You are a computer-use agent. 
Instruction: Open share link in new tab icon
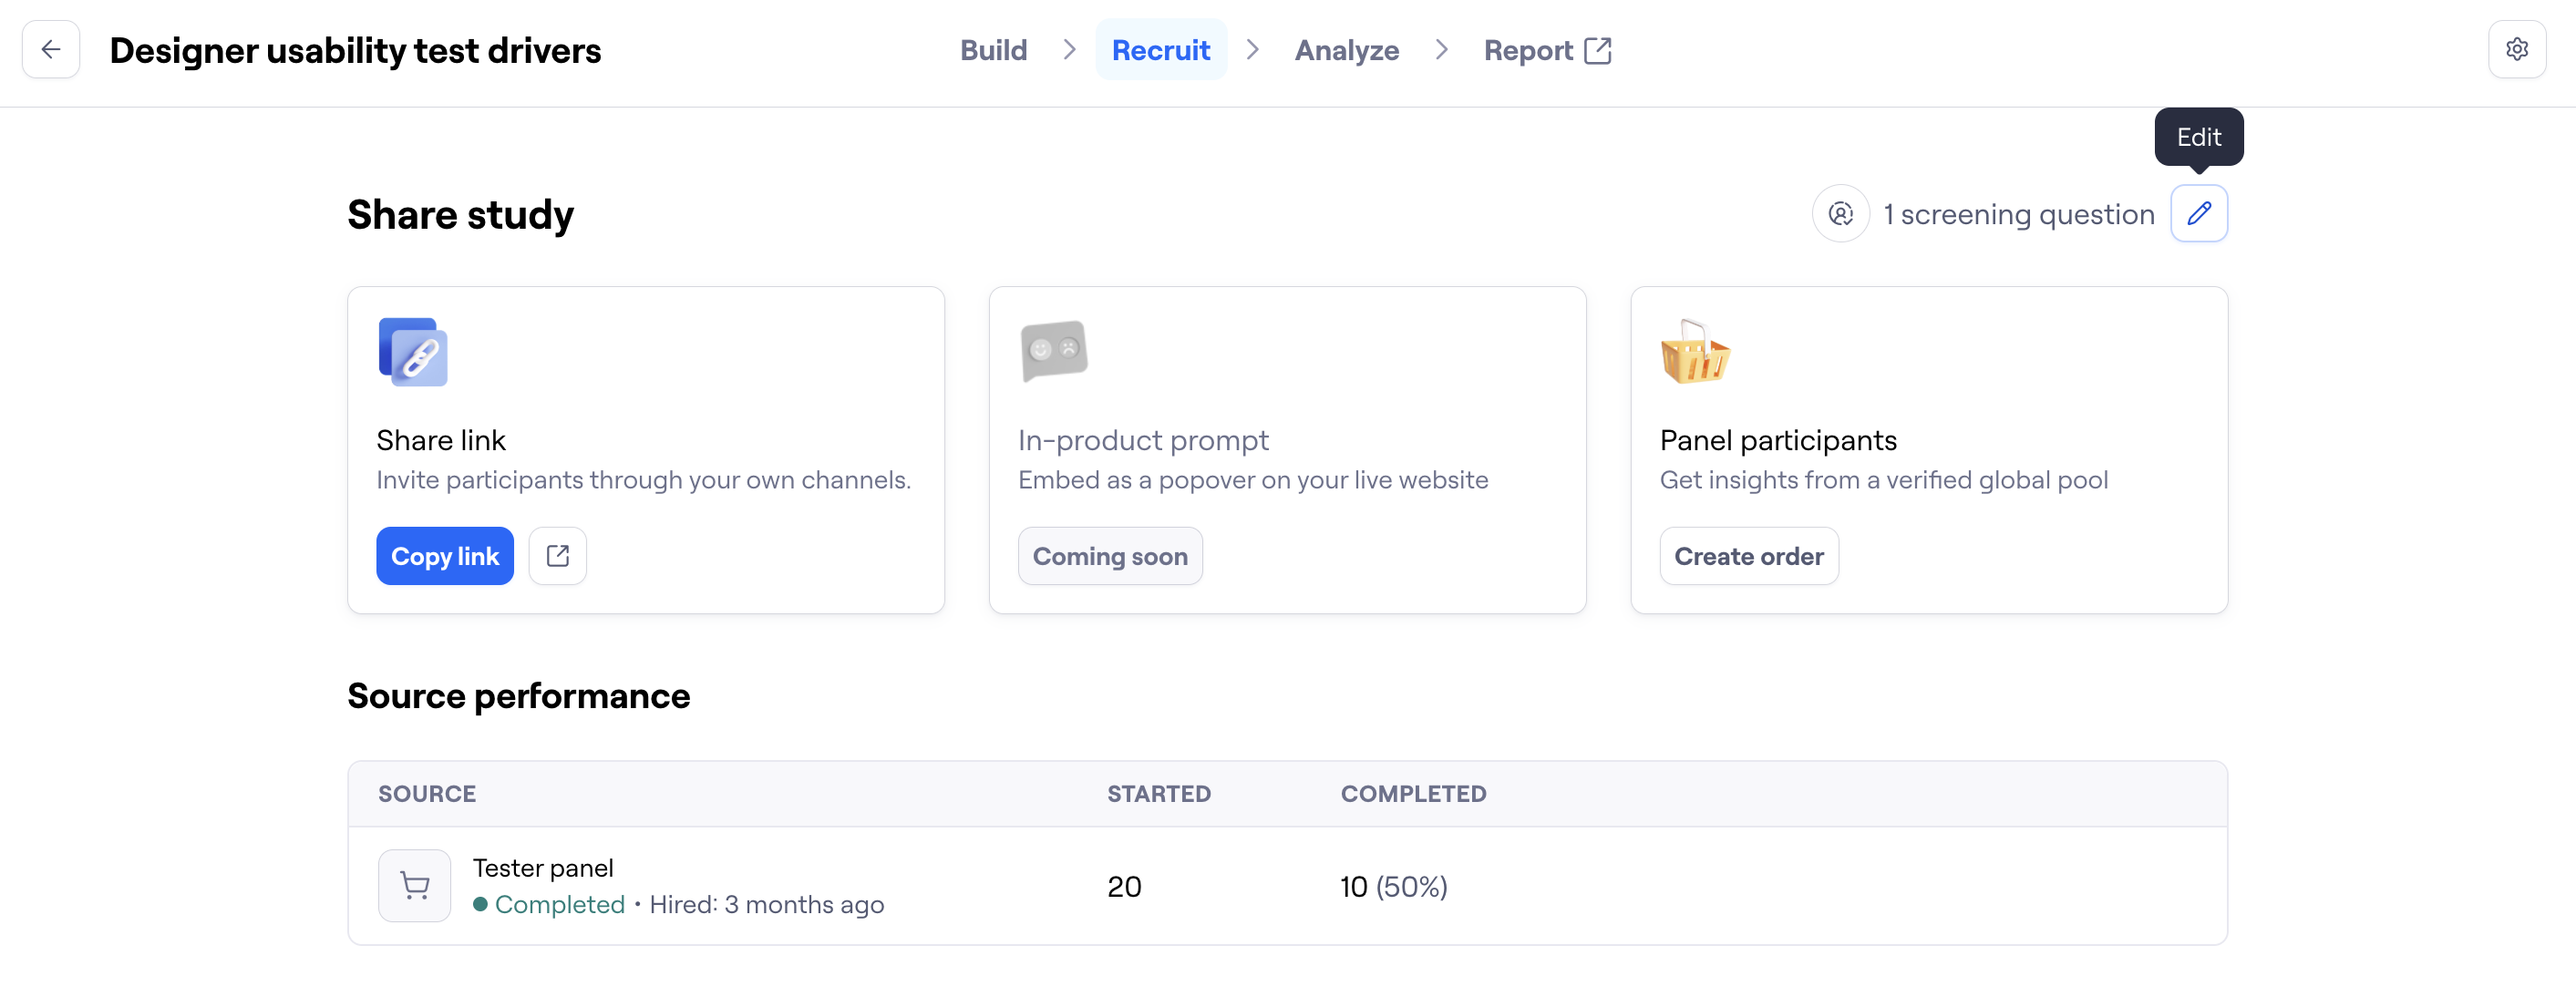click(x=557, y=556)
